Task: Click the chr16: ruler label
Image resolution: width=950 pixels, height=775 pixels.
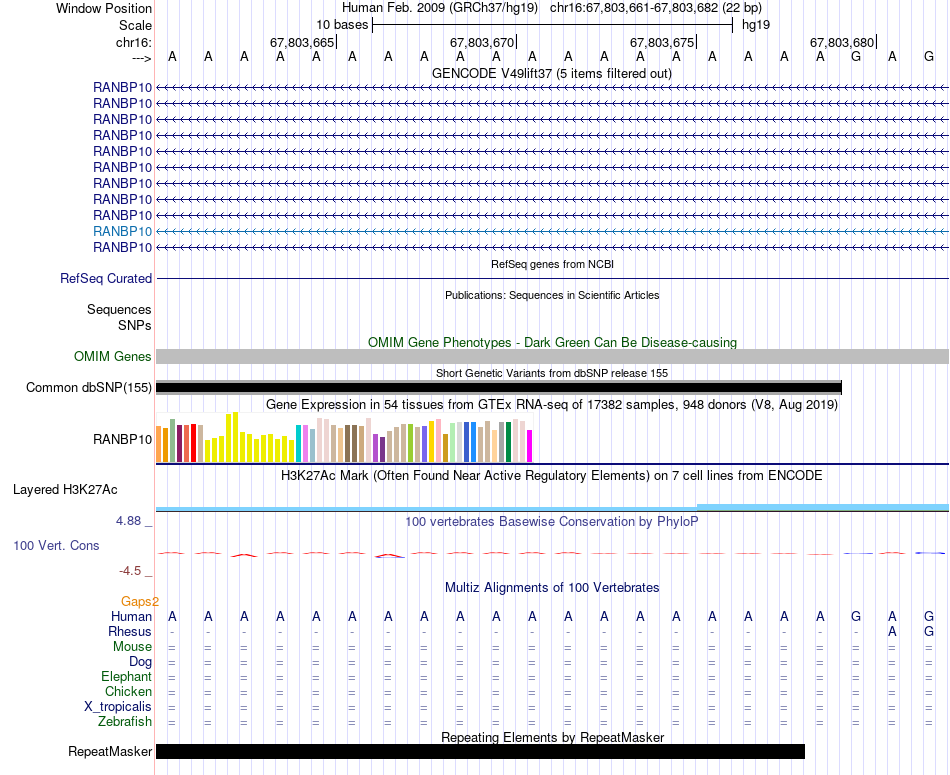Action: [x=133, y=42]
